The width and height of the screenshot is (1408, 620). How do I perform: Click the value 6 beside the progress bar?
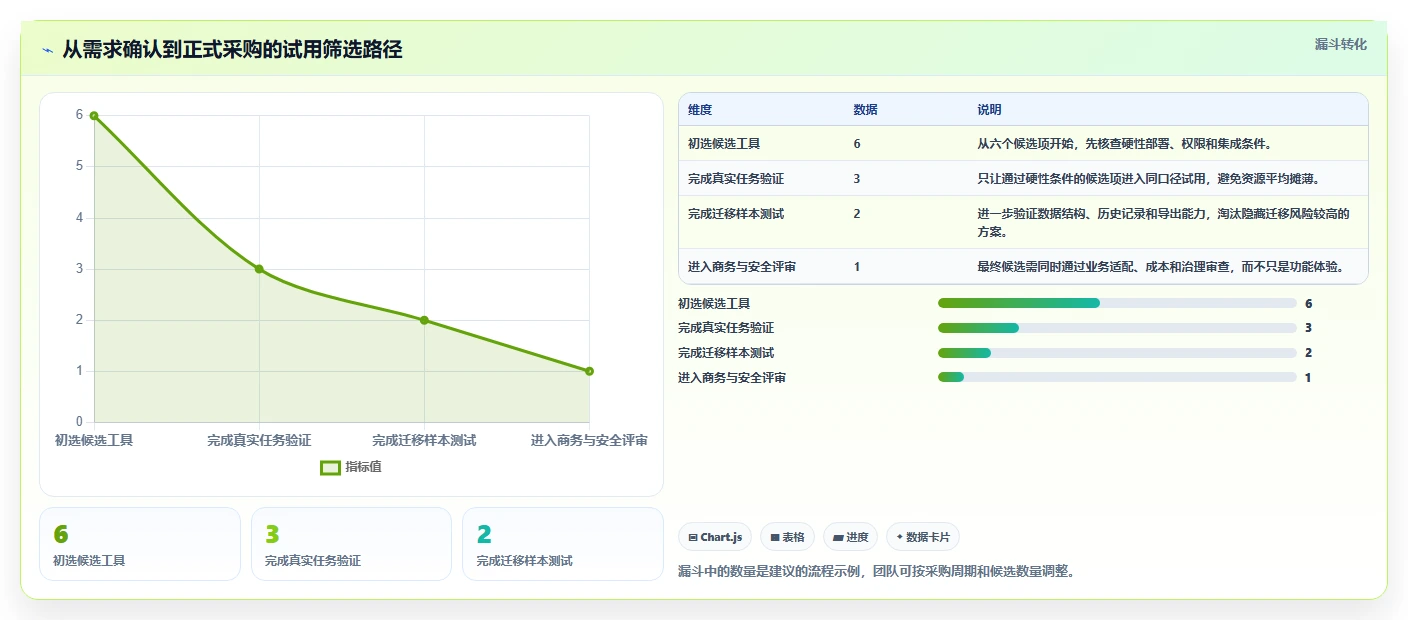coord(1308,303)
